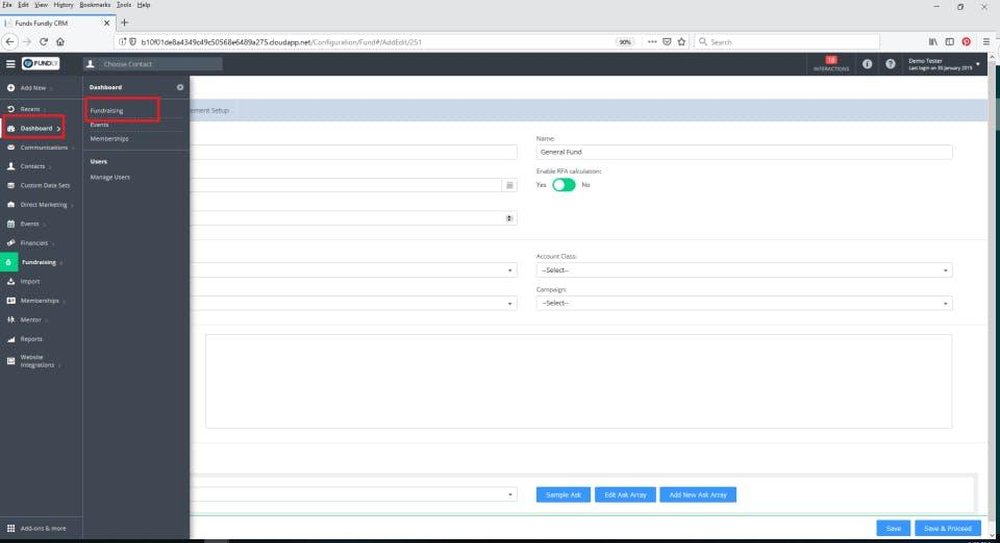Open the hamburger menu icon
Viewport: 1000px width, 543px height.
(10, 64)
